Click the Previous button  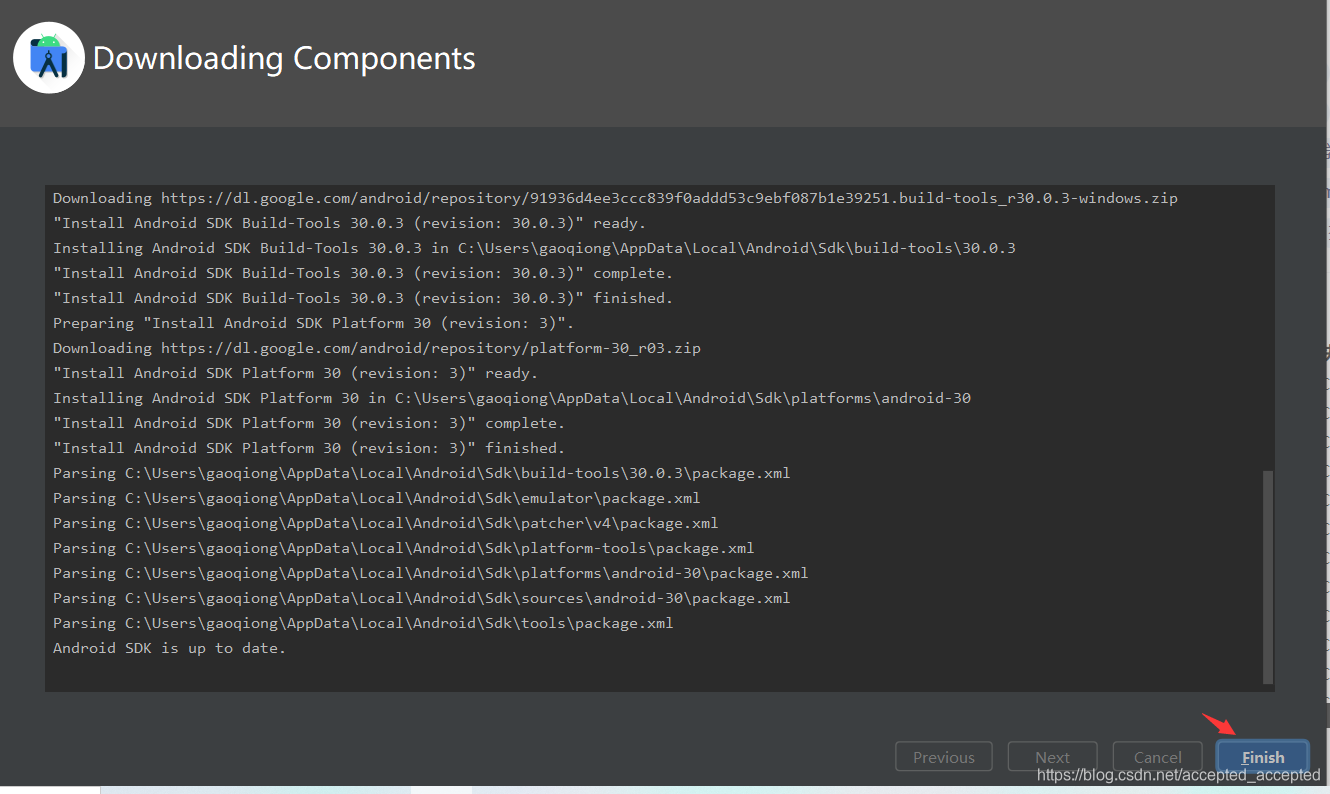click(x=943, y=757)
